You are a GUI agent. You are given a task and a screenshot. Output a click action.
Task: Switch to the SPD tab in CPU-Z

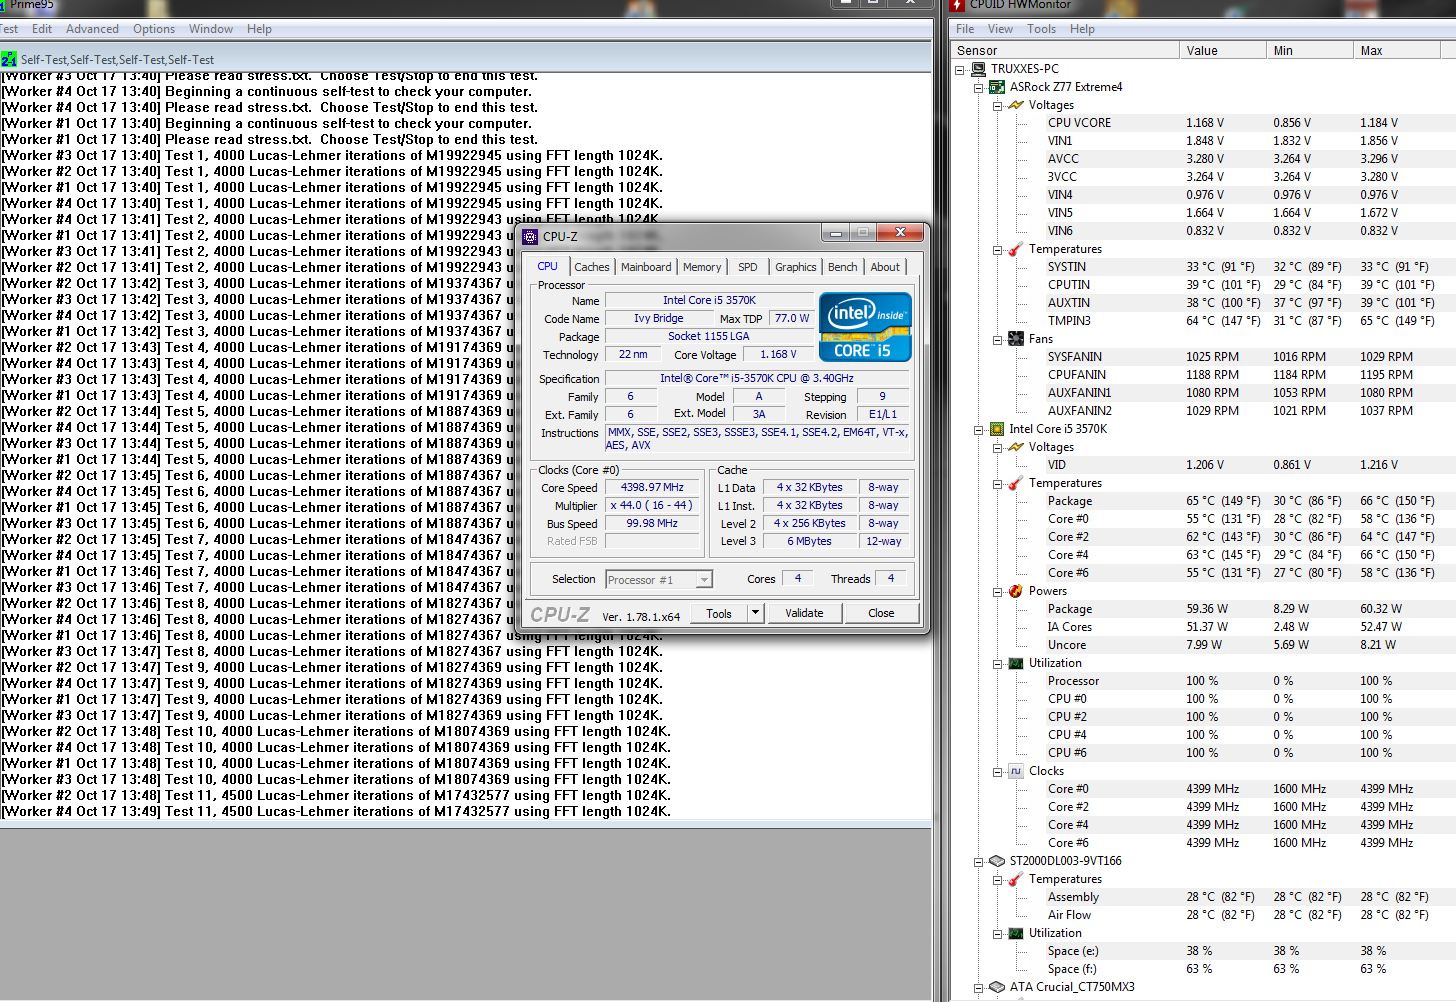pyautogui.click(x=748, y=267)
